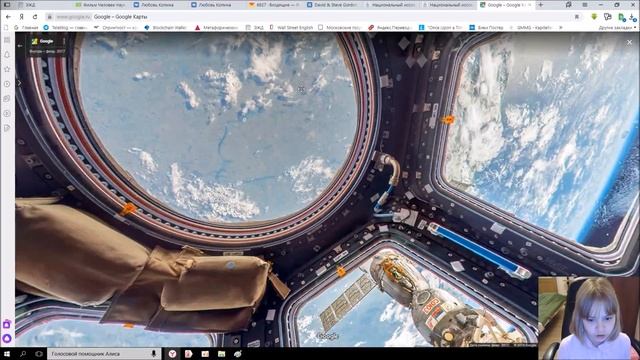Open the feedback extension icon in toolbar
This screenshot has height=360, width=640.
pos(608,17)
